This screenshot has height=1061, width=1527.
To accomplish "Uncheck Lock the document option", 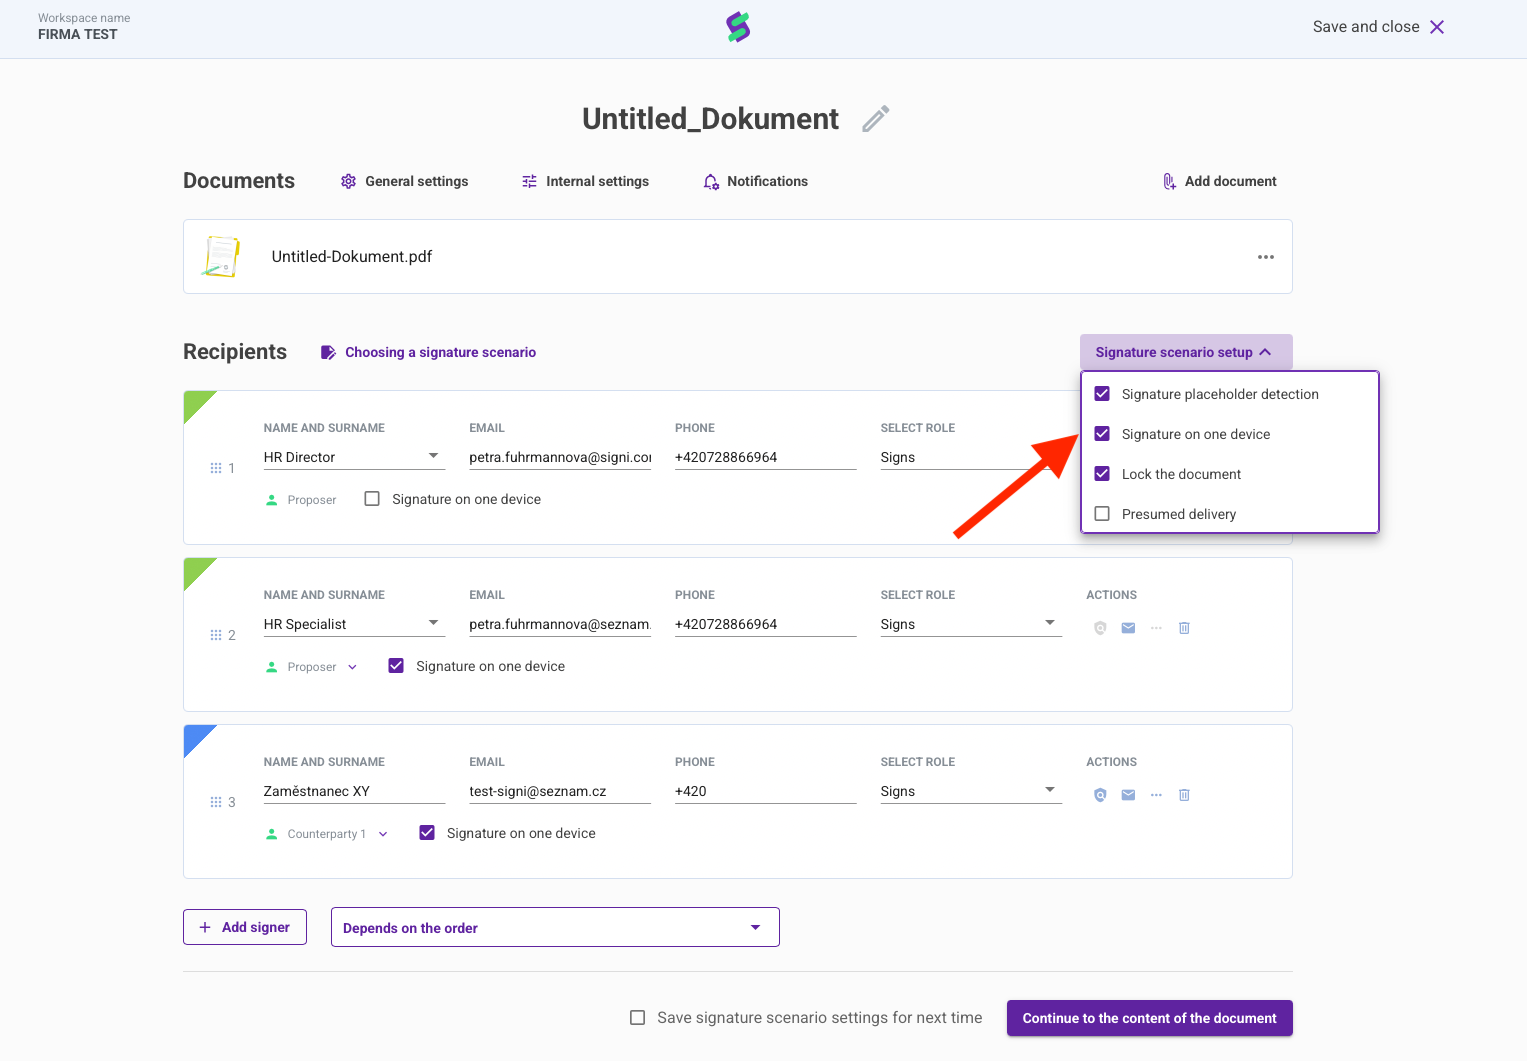I will [1102, 473].
